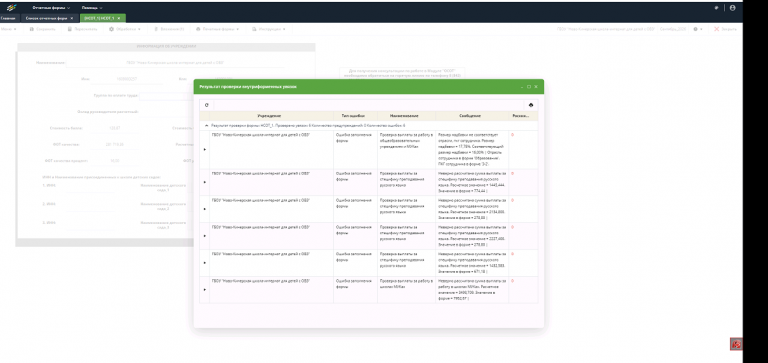Screen dimensions: 768x363
Task: Click Сохранить in the form toolbar
Action: pos(43,29)
